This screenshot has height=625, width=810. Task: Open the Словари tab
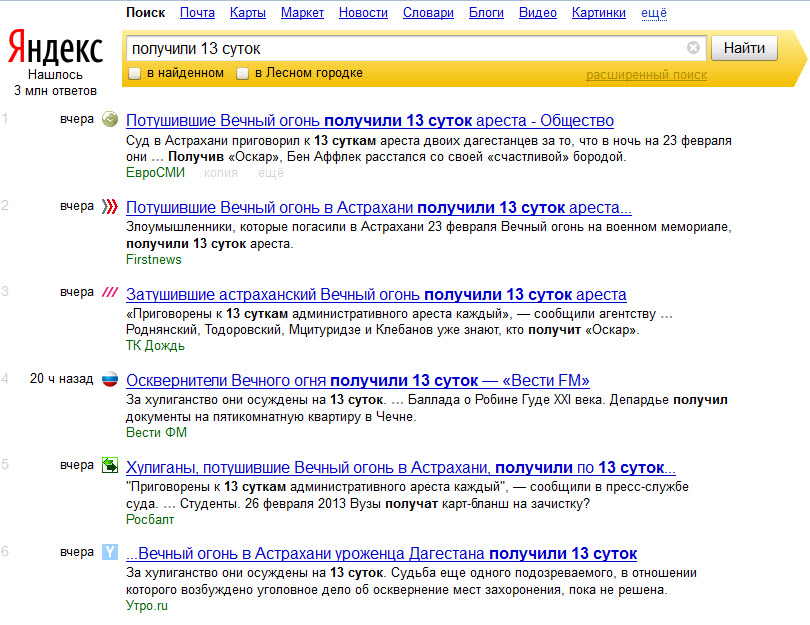coord(428,13)
